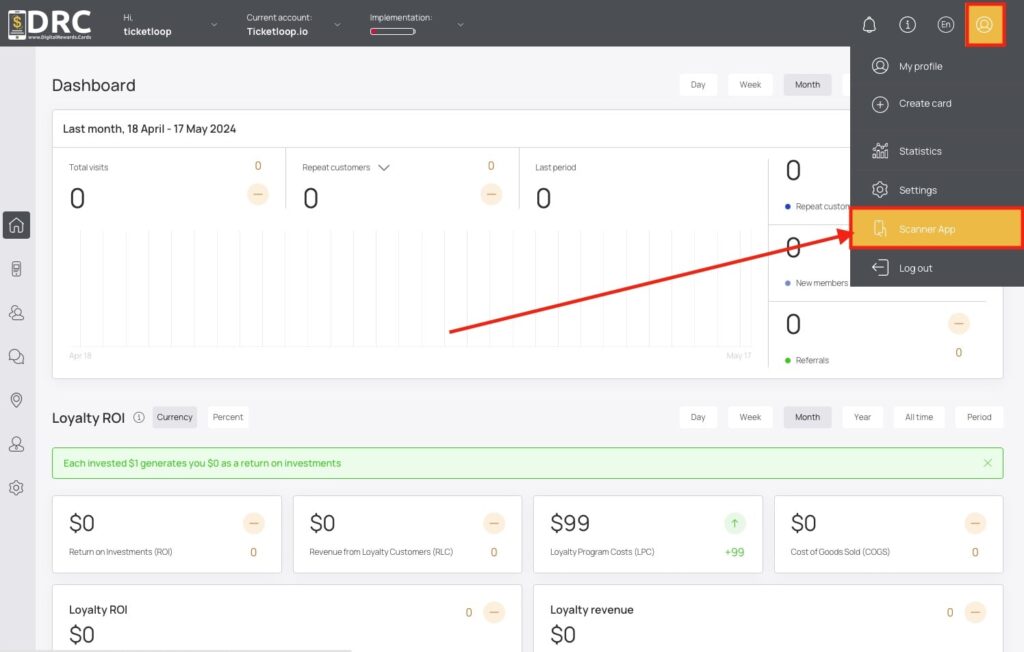The width and height of the screenshot is (1024, 652).
Task: Click Log out in the menu
Action: click(936, 268)
